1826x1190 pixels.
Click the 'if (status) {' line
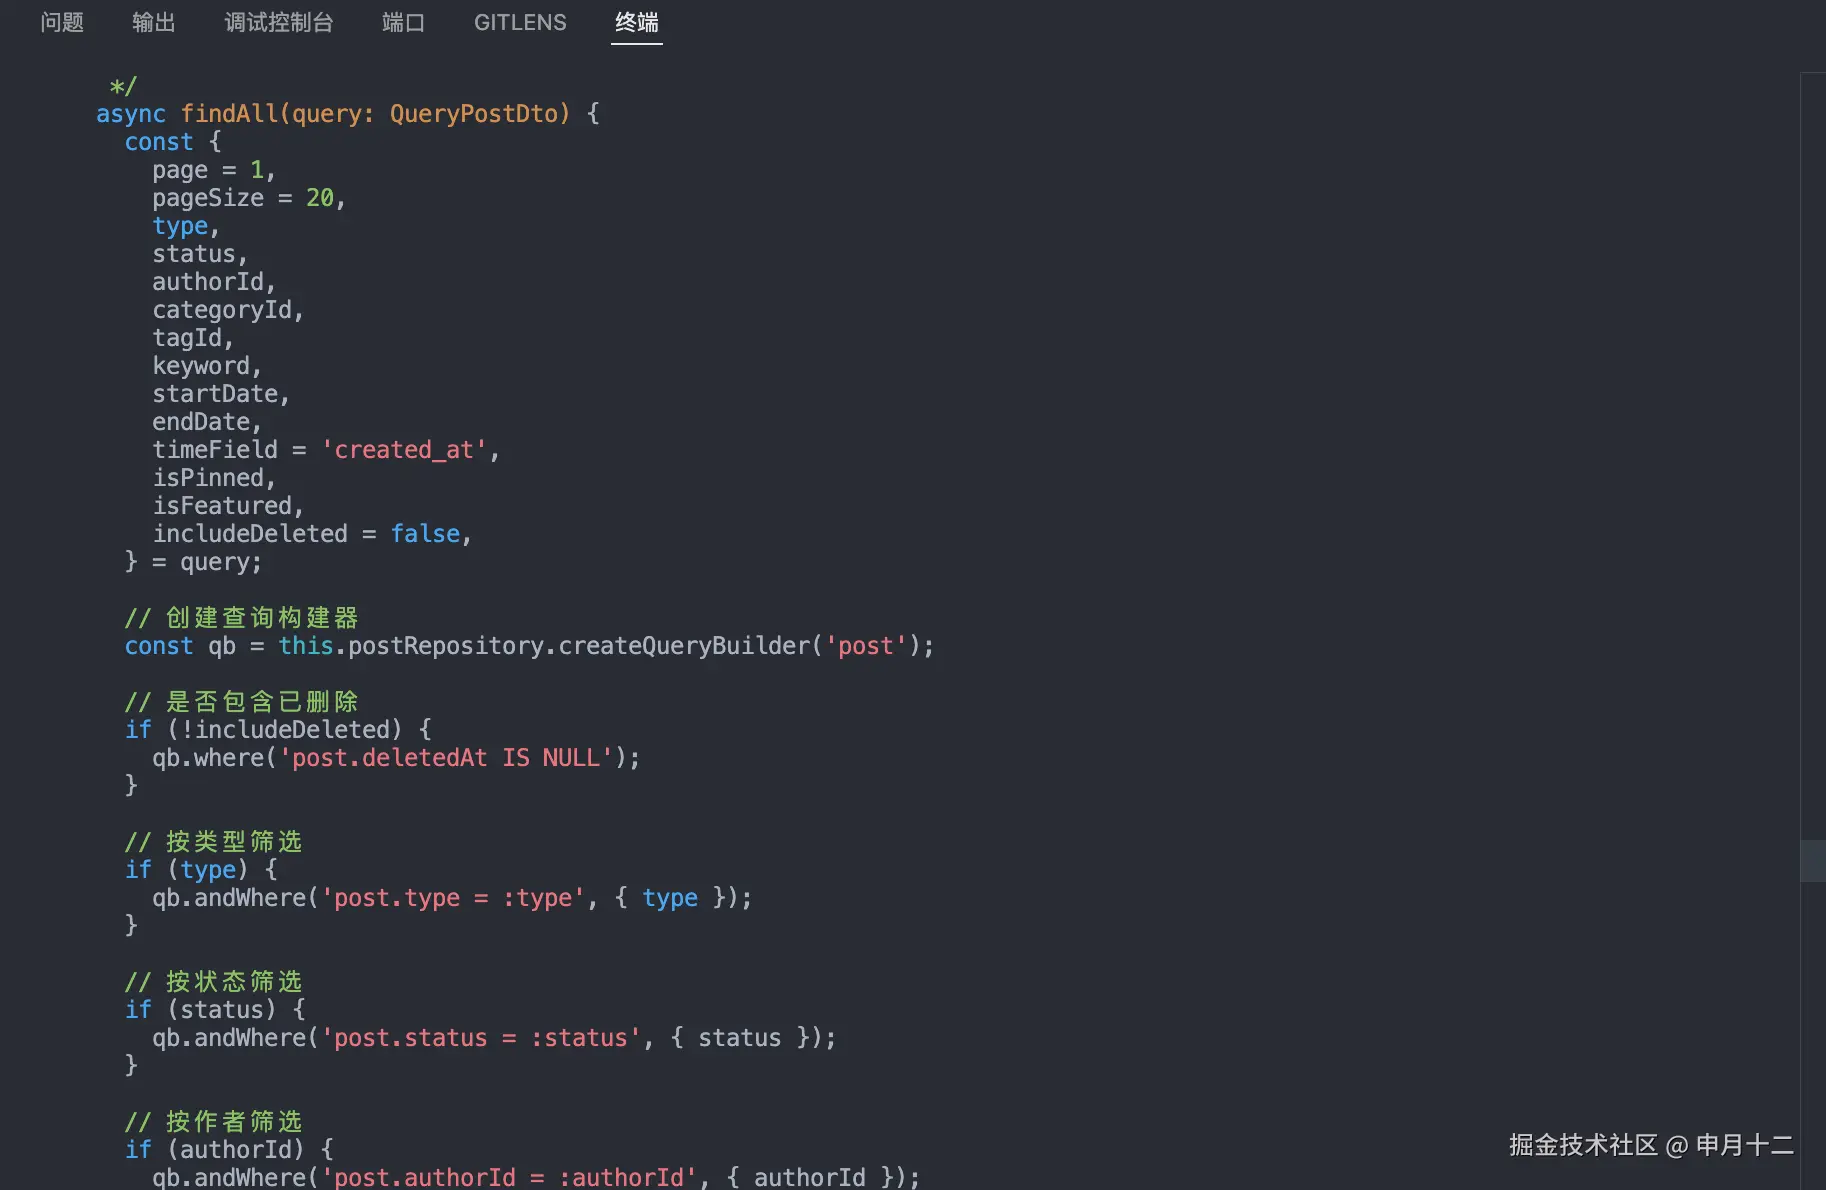click(x=215, y=1010)
